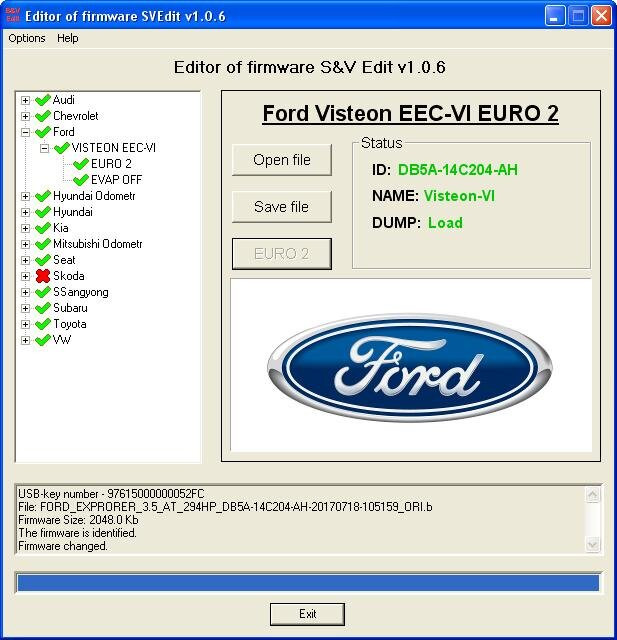Expand the Toyota tree node
The height and width of the screenshot is (640, 617).
click(x=25, y=324)
